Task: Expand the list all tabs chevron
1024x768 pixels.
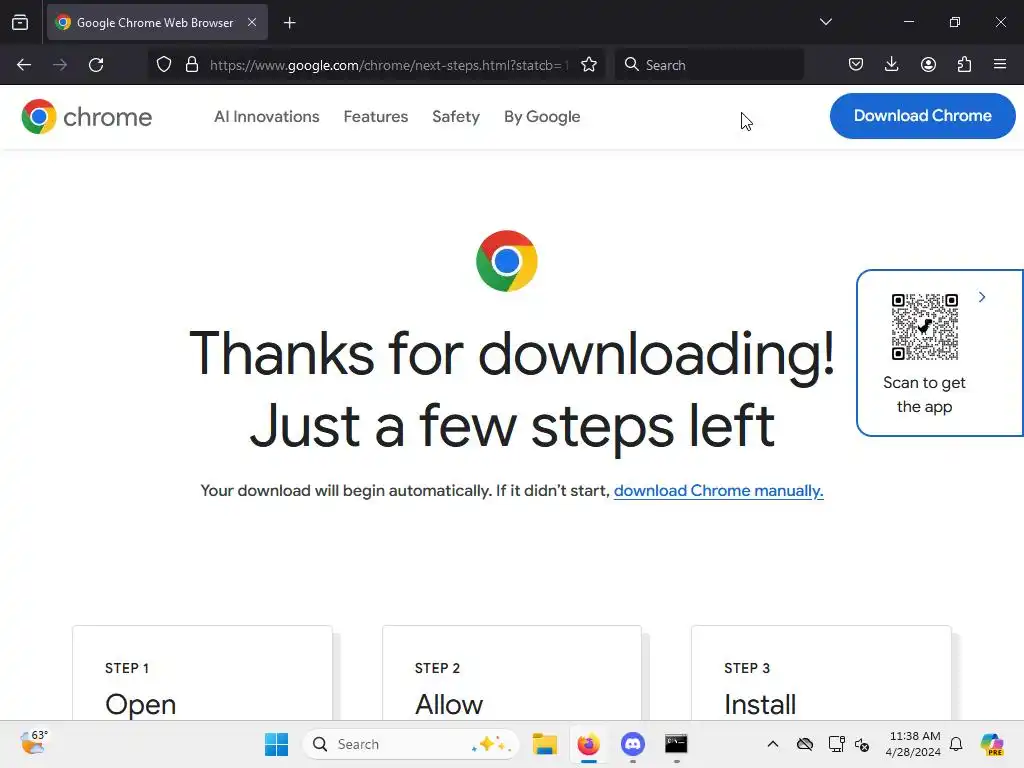Action: point(825,22)
